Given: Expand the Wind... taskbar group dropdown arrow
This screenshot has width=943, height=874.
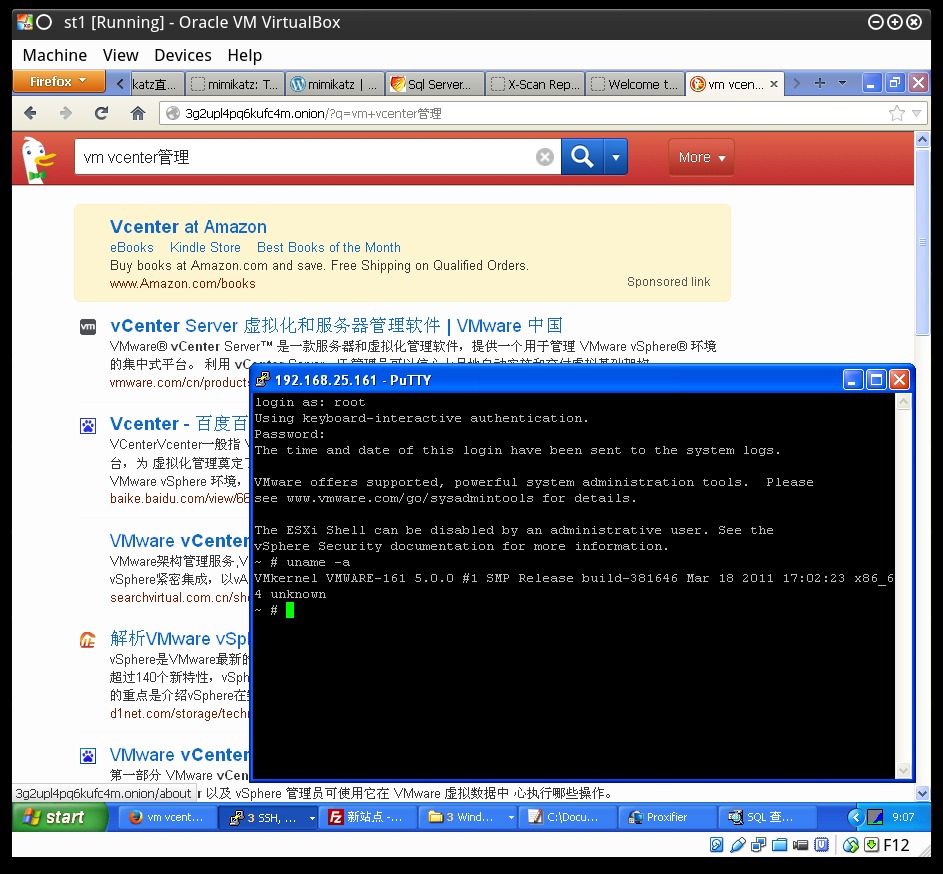Looking at the screenshot, I should (511, 818).
